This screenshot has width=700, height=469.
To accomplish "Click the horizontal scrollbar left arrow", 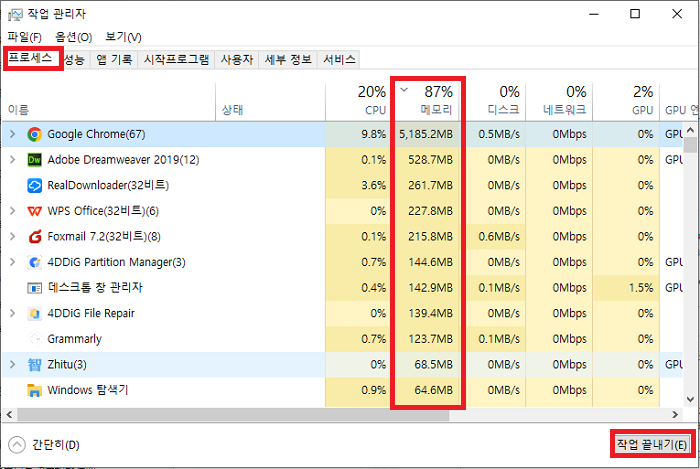I will (9, 415).
